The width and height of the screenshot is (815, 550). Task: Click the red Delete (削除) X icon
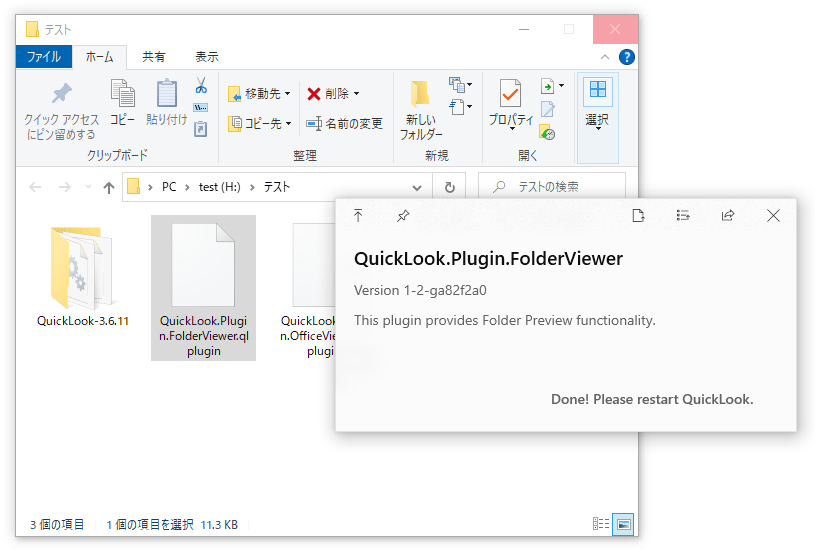(313, 94)
